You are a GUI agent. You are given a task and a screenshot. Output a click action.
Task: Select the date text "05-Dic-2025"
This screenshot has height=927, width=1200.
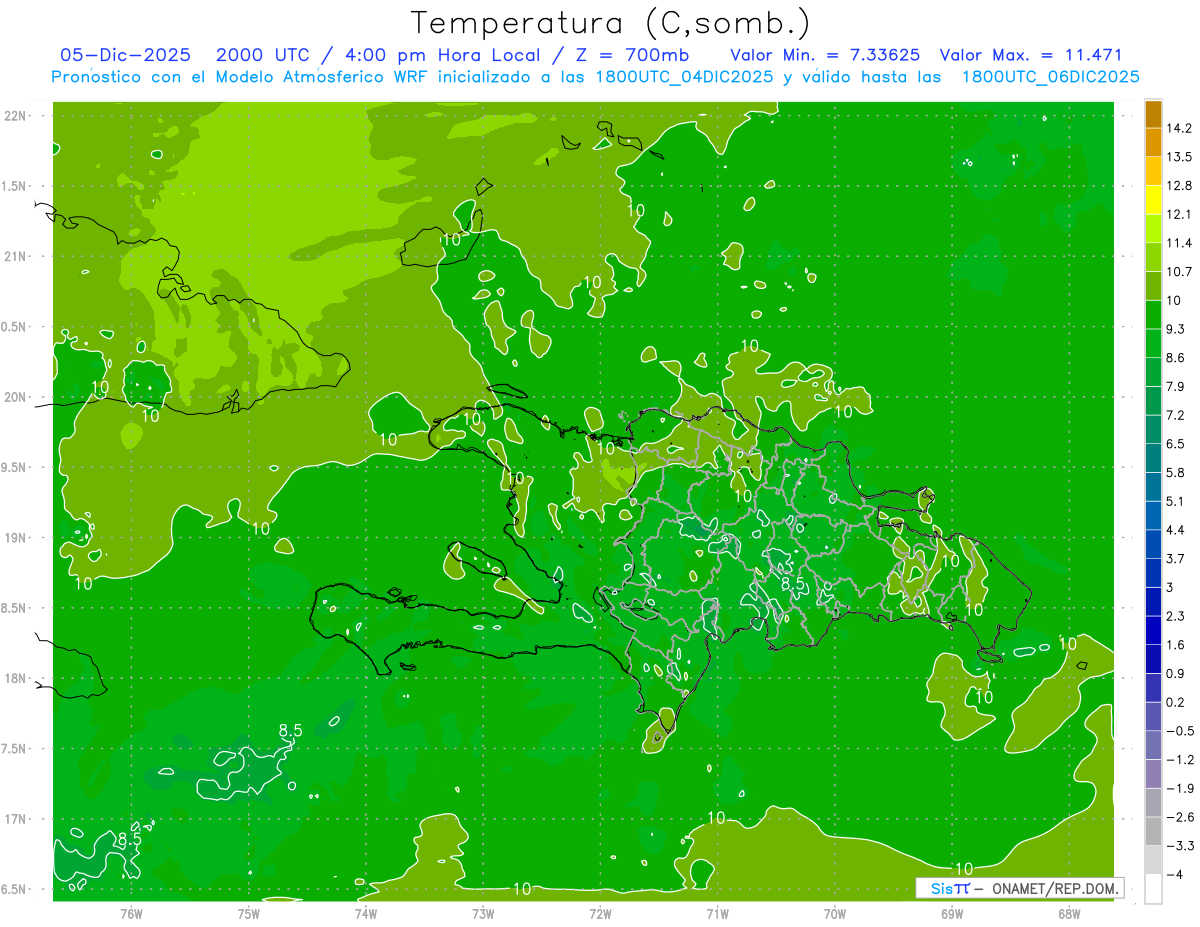[128, 55]
